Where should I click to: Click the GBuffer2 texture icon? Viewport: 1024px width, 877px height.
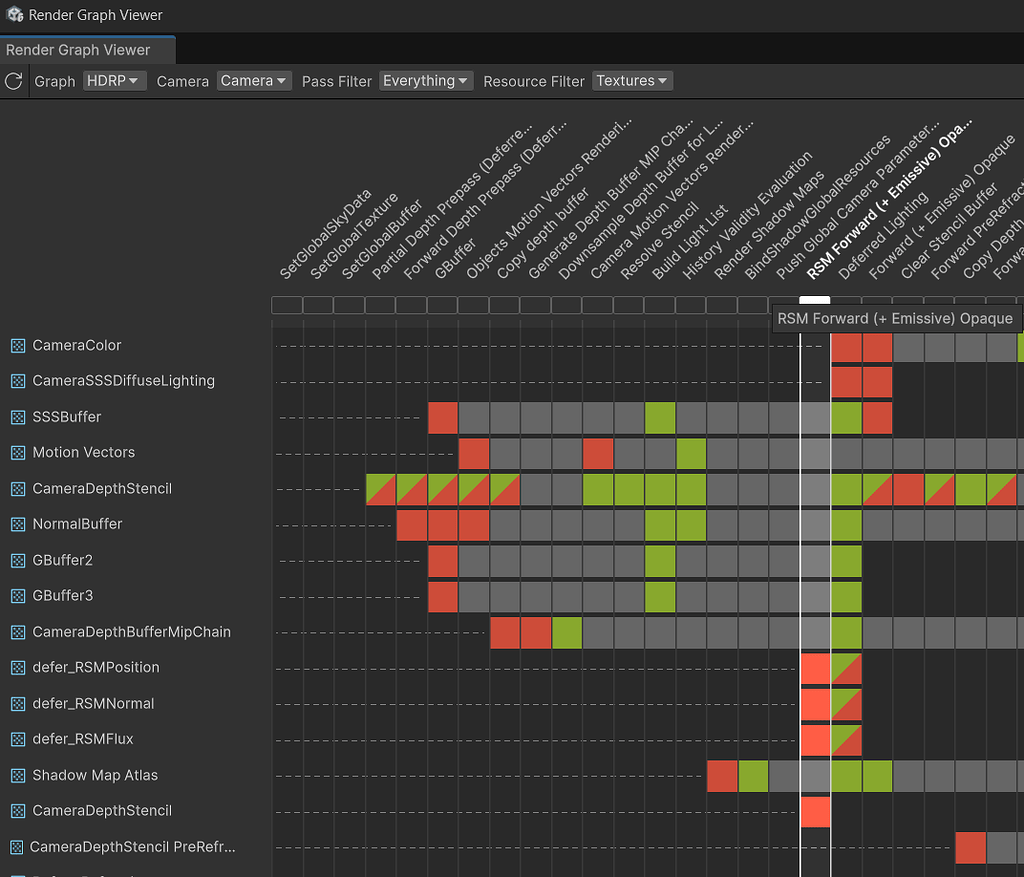click(x=18, y=560)
